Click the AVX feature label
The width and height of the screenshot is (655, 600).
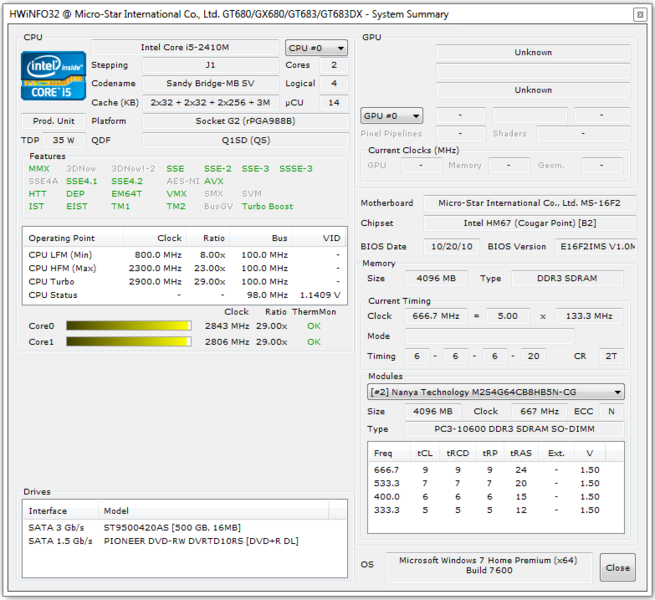point(214,181)
